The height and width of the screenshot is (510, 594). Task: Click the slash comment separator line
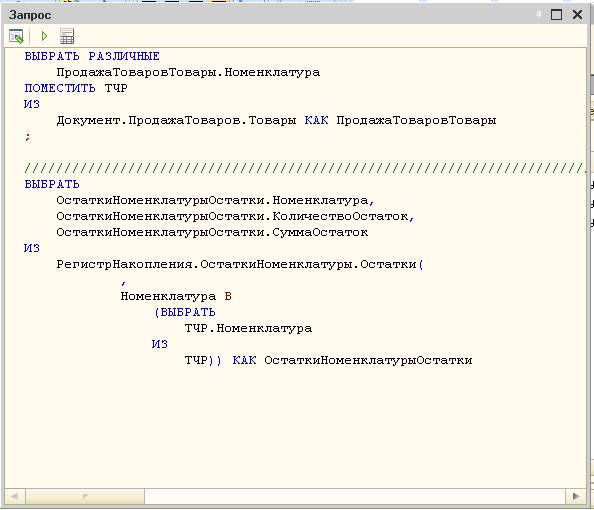click(305, 168)
